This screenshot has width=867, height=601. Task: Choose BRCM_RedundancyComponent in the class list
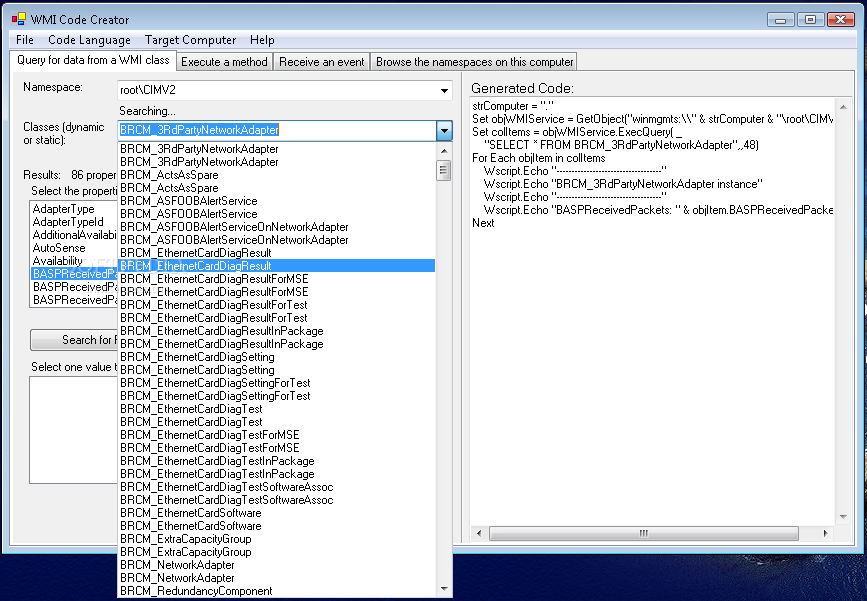point(276,591)
